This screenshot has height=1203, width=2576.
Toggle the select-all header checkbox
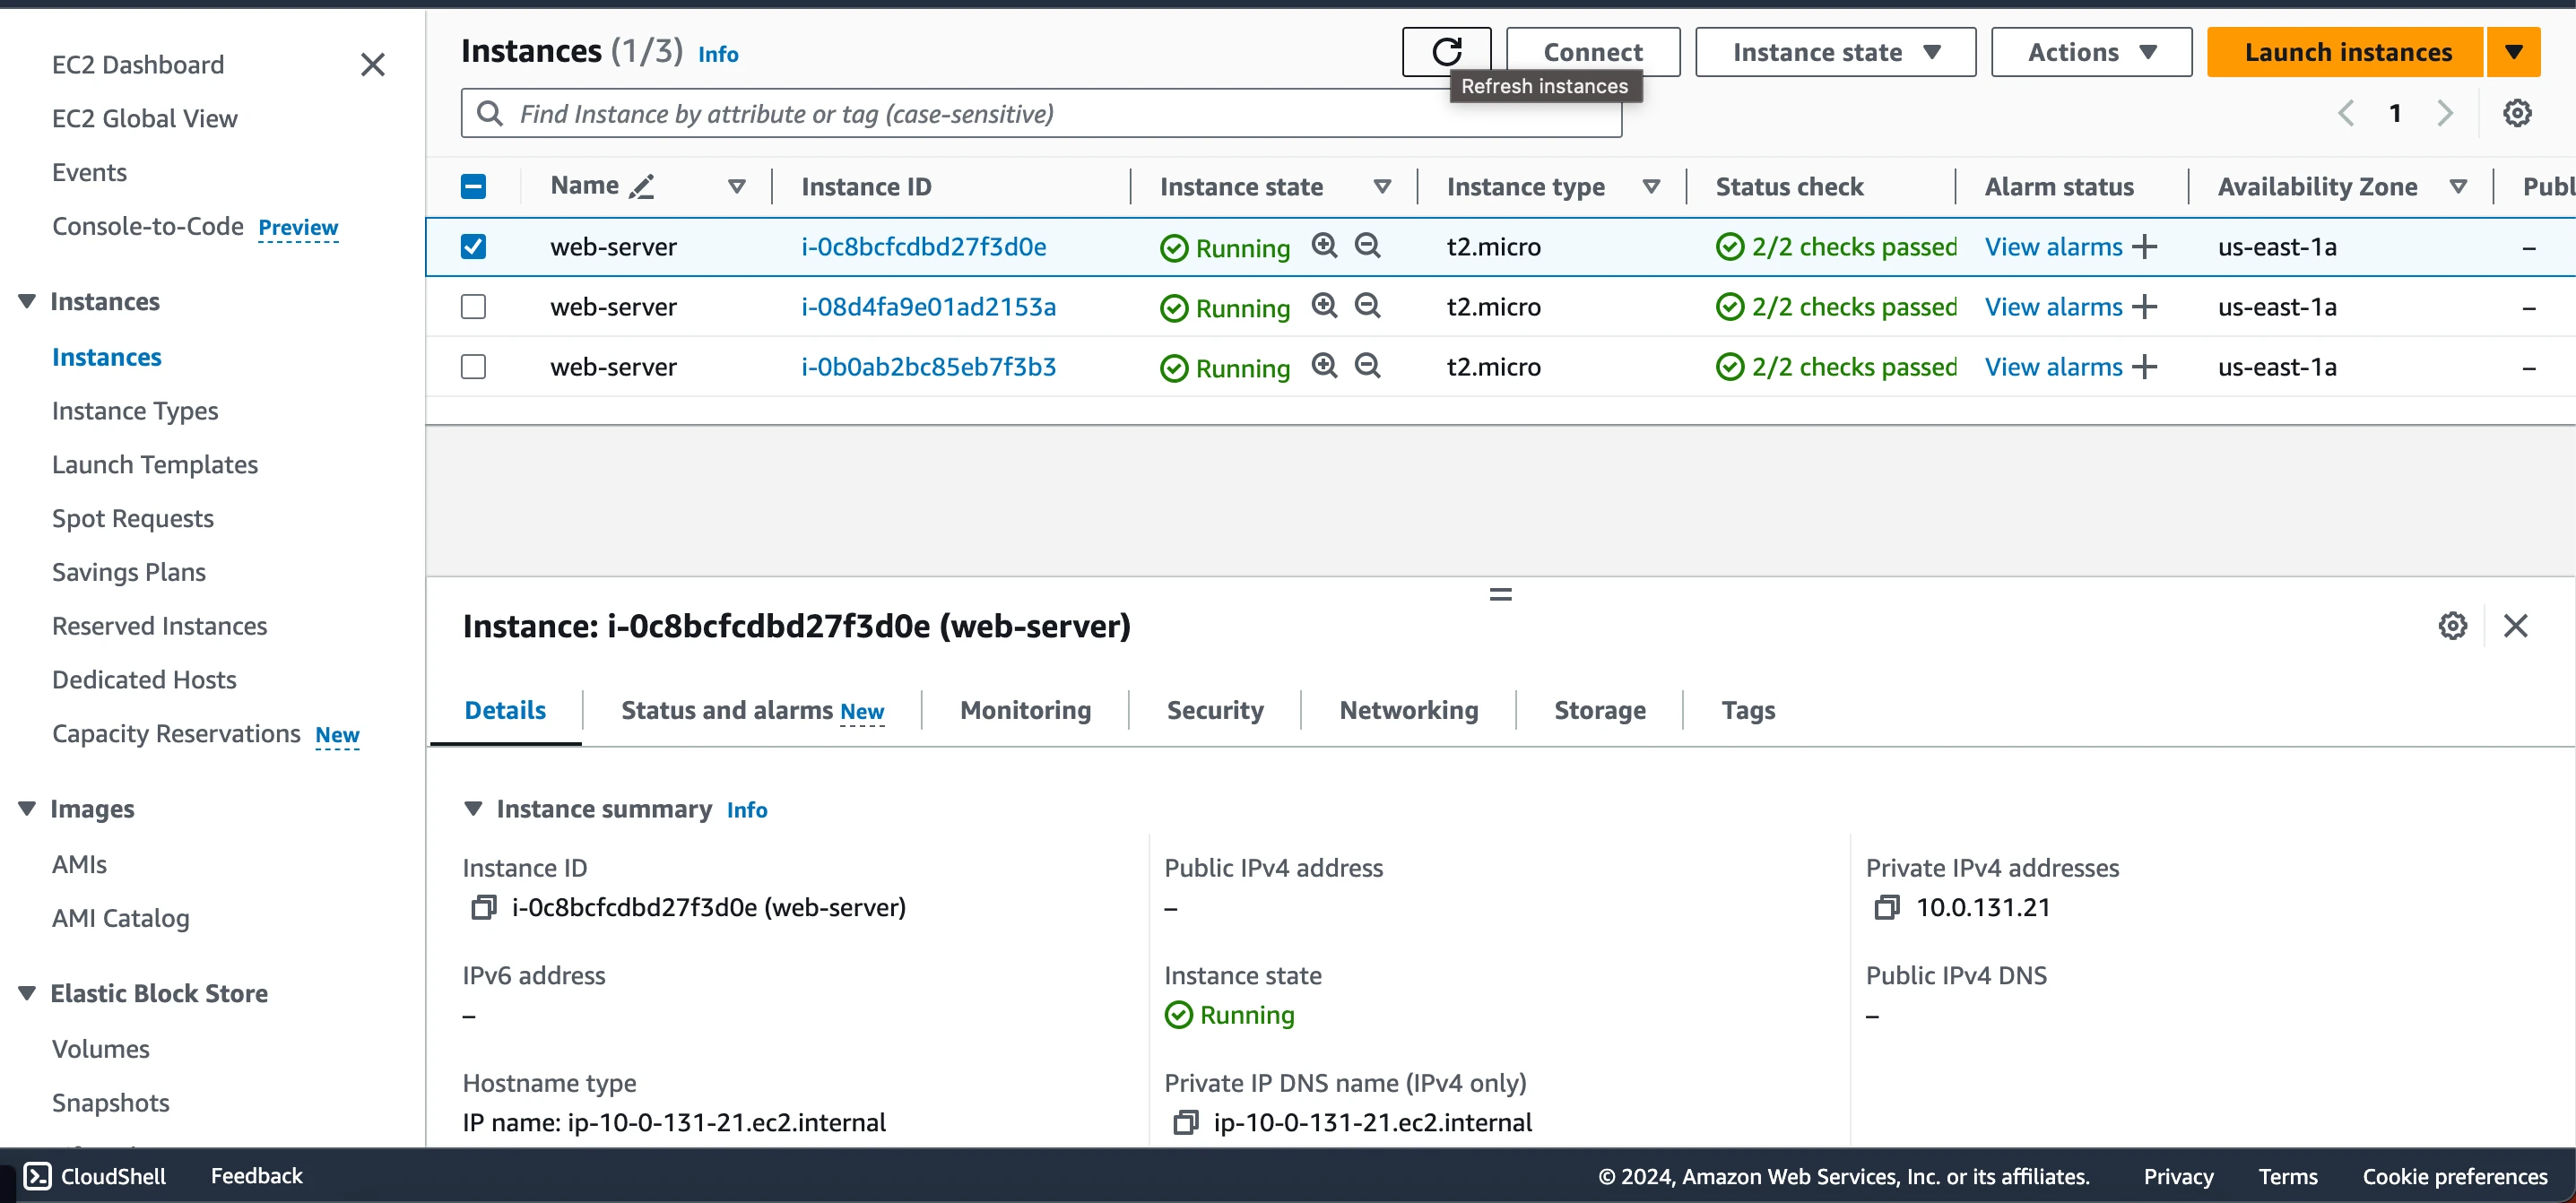473,186
